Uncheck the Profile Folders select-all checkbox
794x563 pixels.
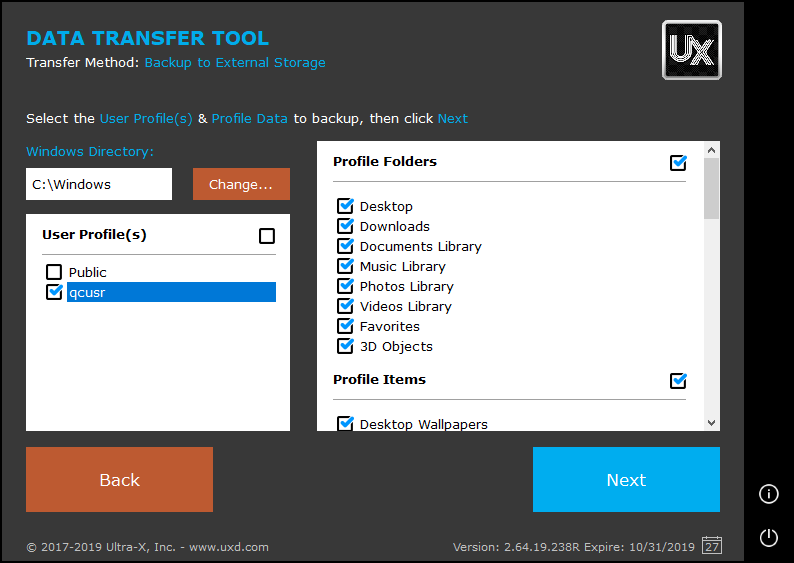[678, 162]
